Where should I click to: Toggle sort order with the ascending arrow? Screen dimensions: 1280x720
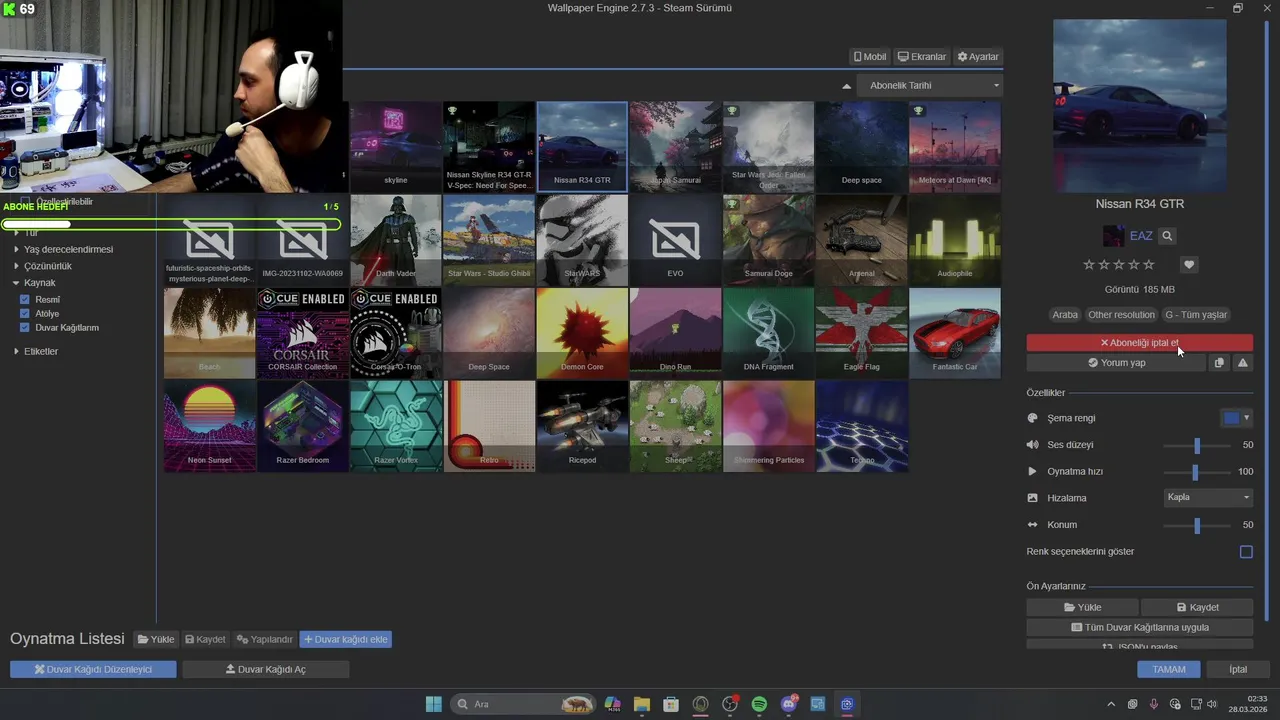click(x=847, y=86)
